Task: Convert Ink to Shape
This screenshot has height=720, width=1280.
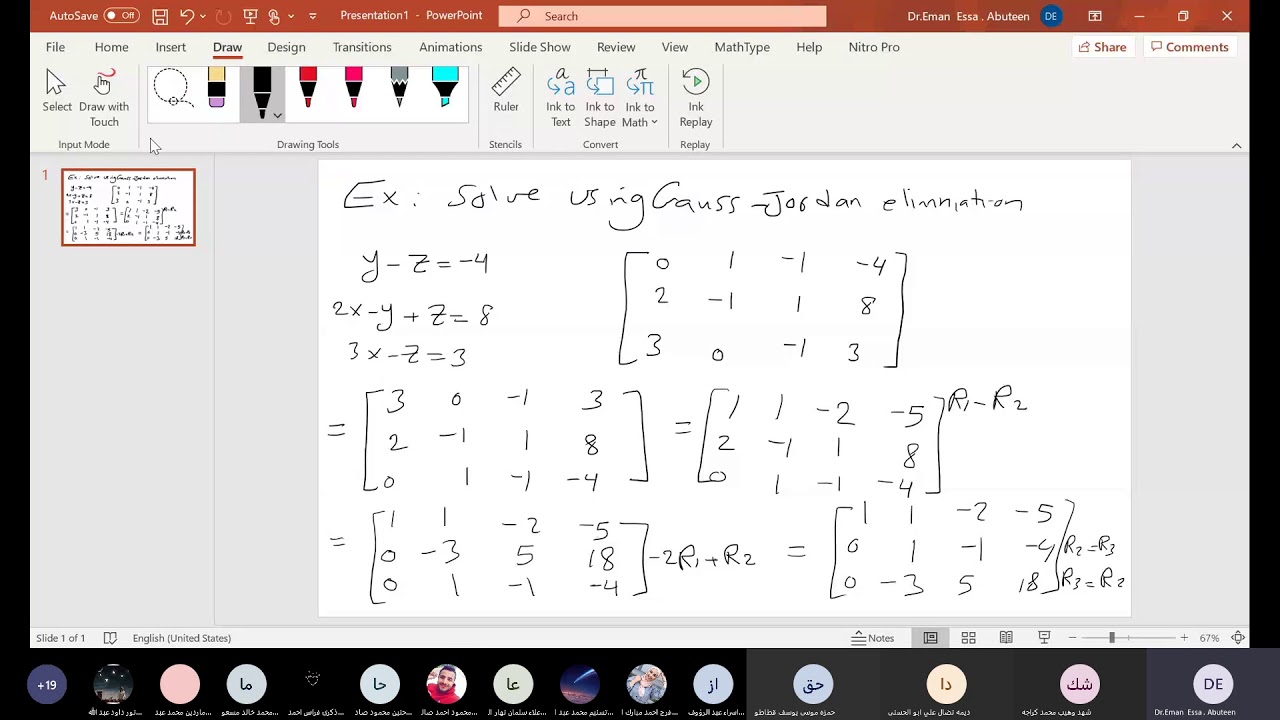Action: click(x=600, y=97)
